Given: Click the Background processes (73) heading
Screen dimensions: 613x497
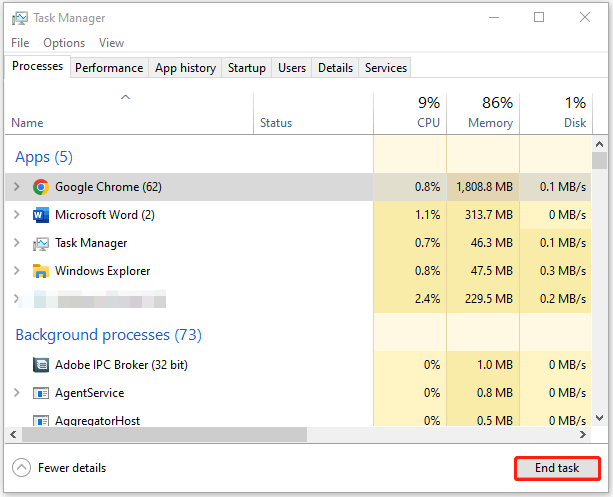Looking at the screenshot, I should click(x=108, y=335).
